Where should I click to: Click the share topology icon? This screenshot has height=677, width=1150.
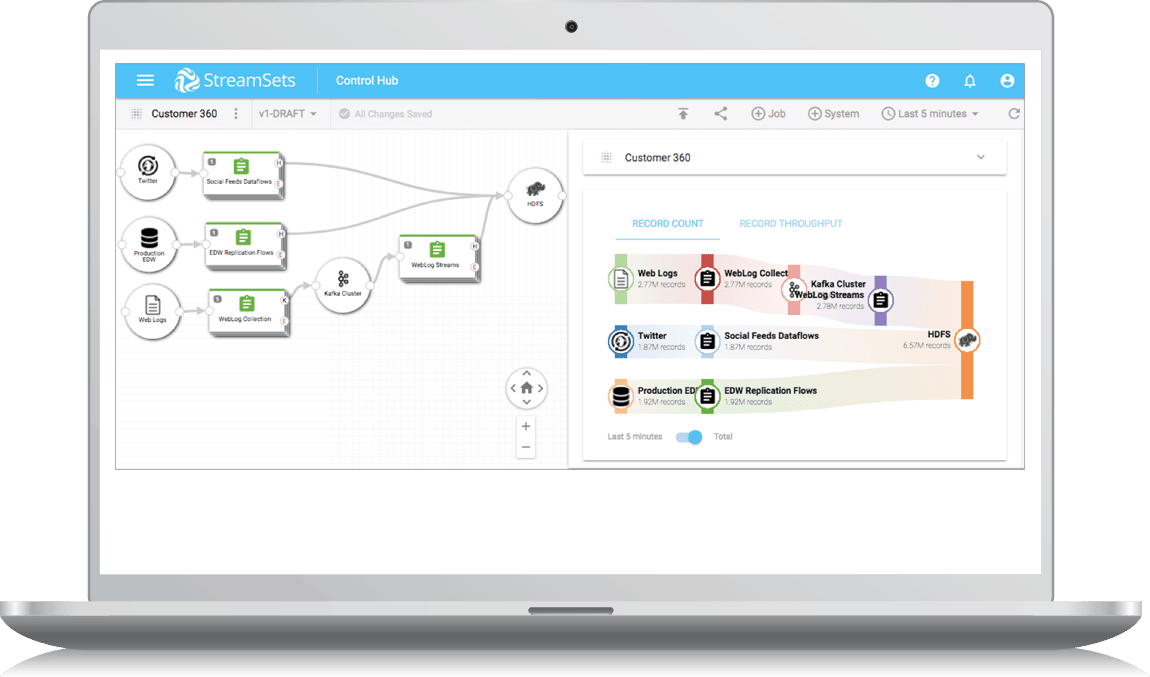point(721,114)
